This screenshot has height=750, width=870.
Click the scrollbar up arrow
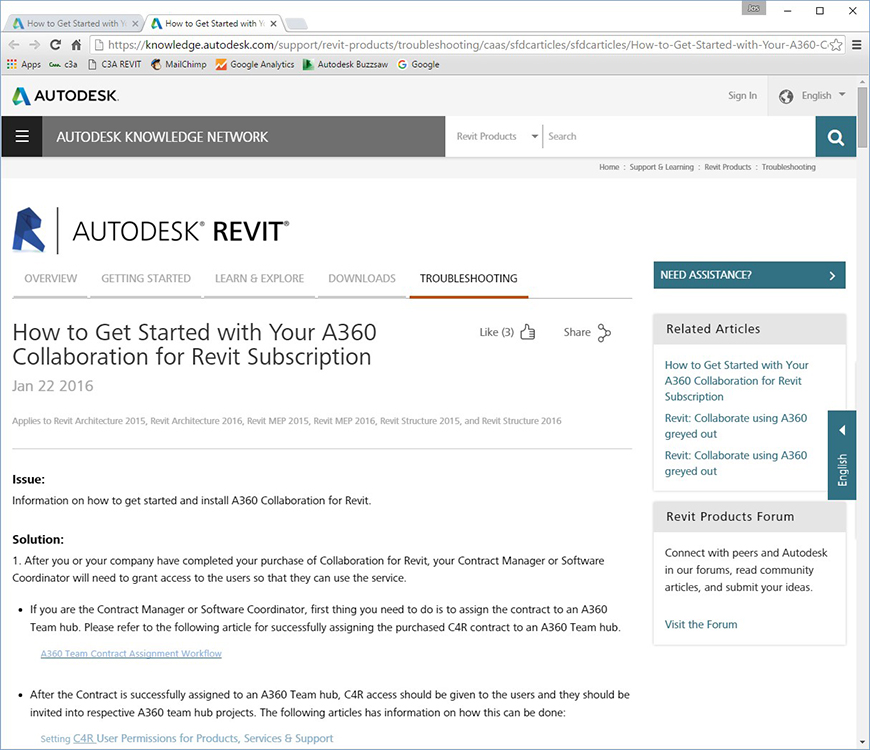862,82
